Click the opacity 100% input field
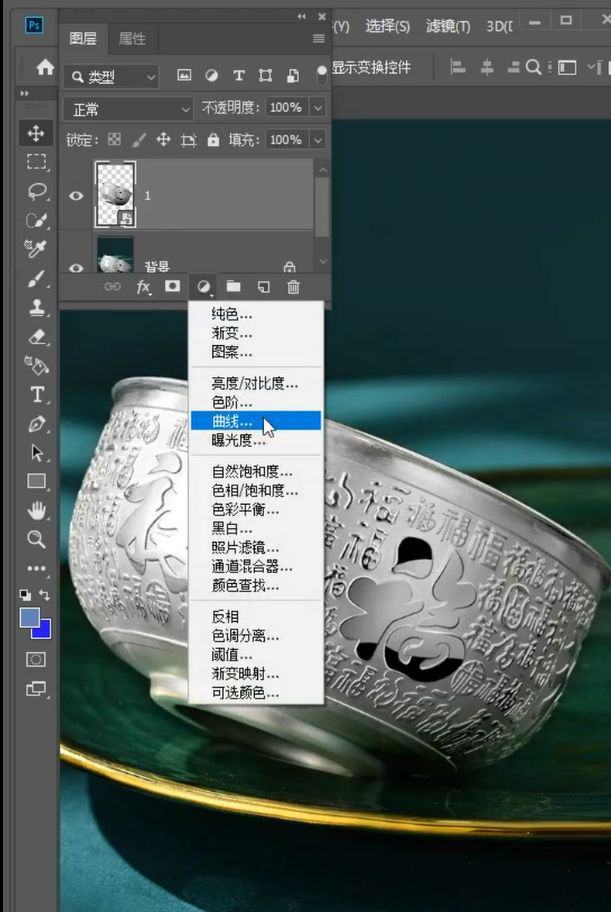Screen dimensions: 611x912 pyautogui.click(x=287, y=108)
